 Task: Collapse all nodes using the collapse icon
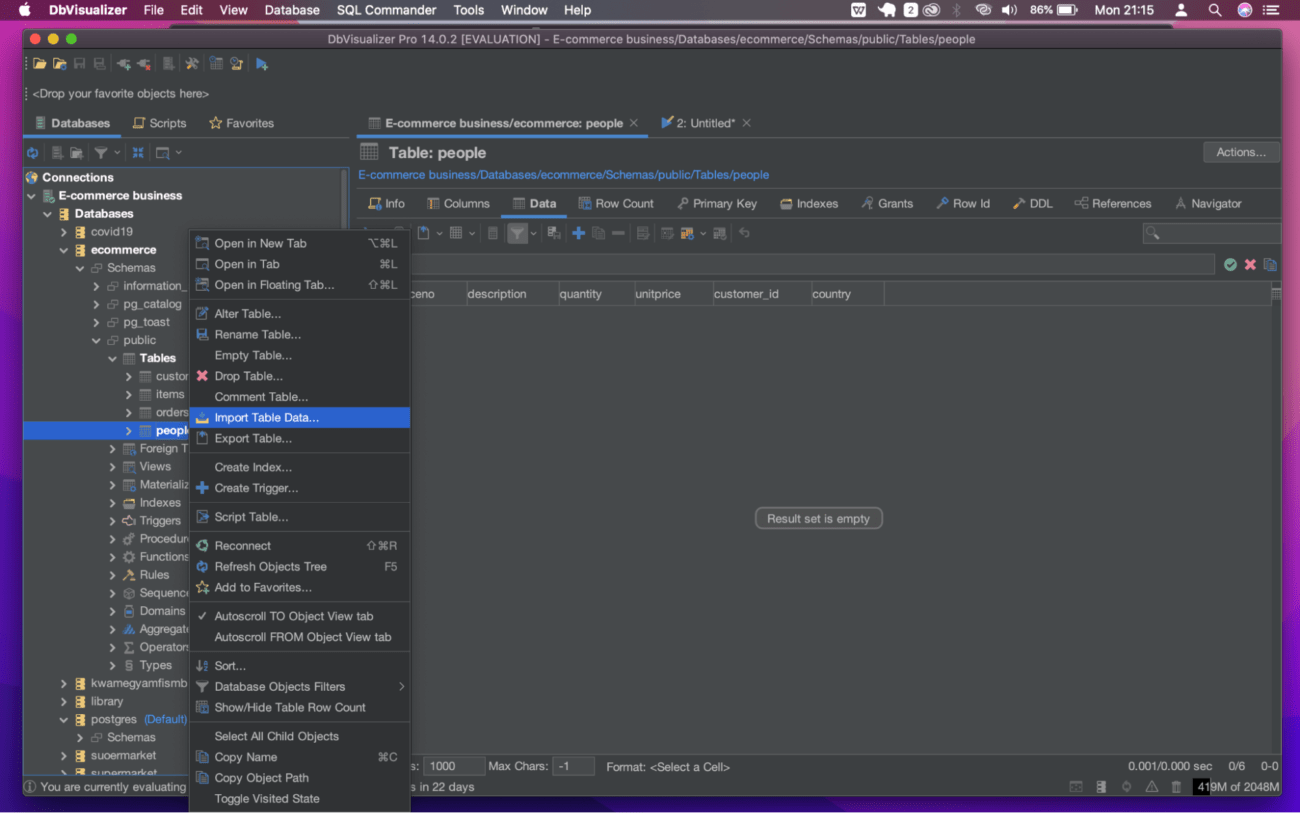138,152
